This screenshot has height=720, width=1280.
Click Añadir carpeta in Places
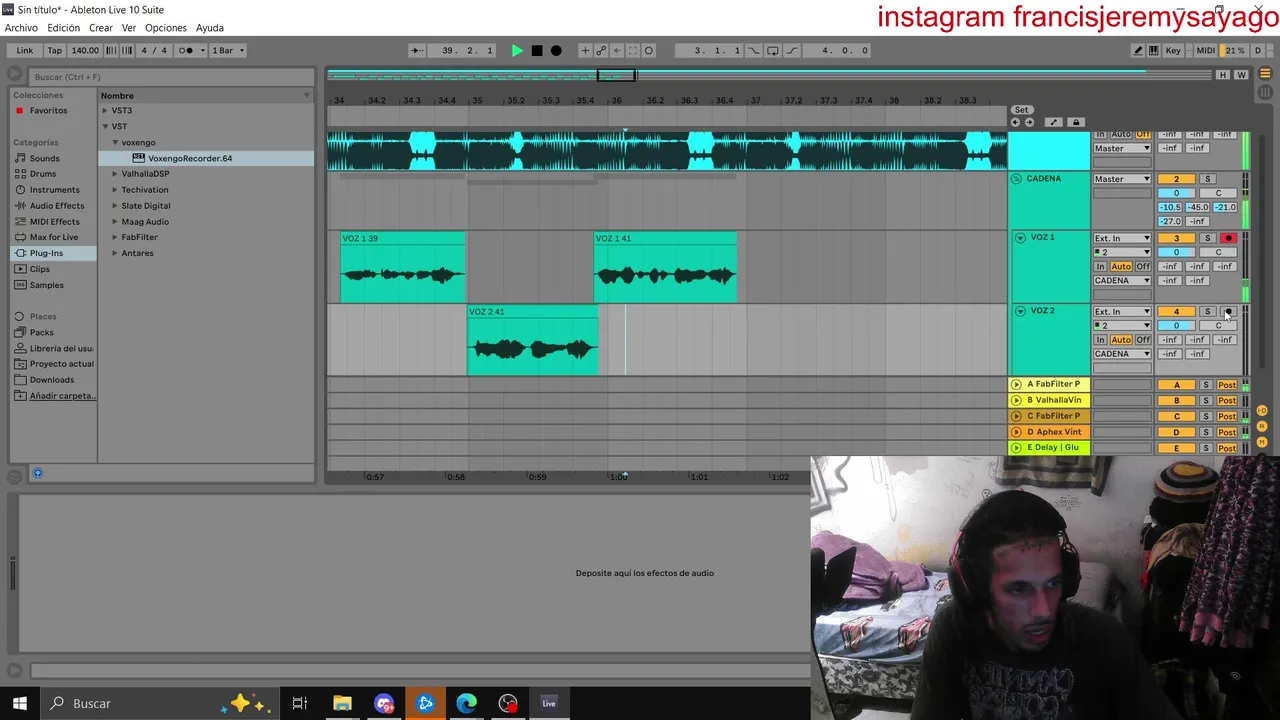pos(62,396)
